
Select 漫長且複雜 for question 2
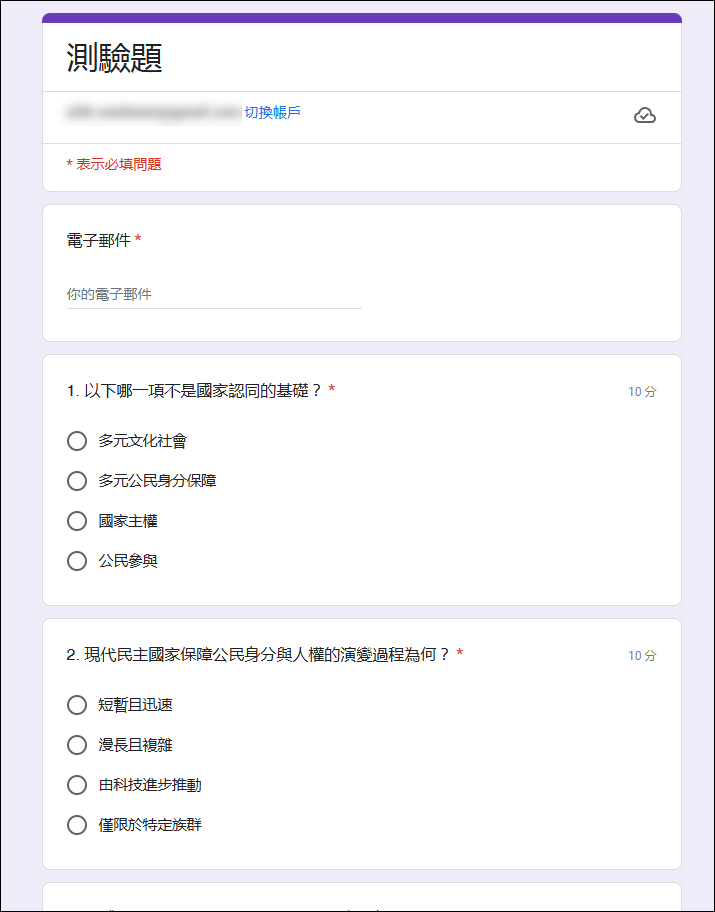[x=77, y=745]
